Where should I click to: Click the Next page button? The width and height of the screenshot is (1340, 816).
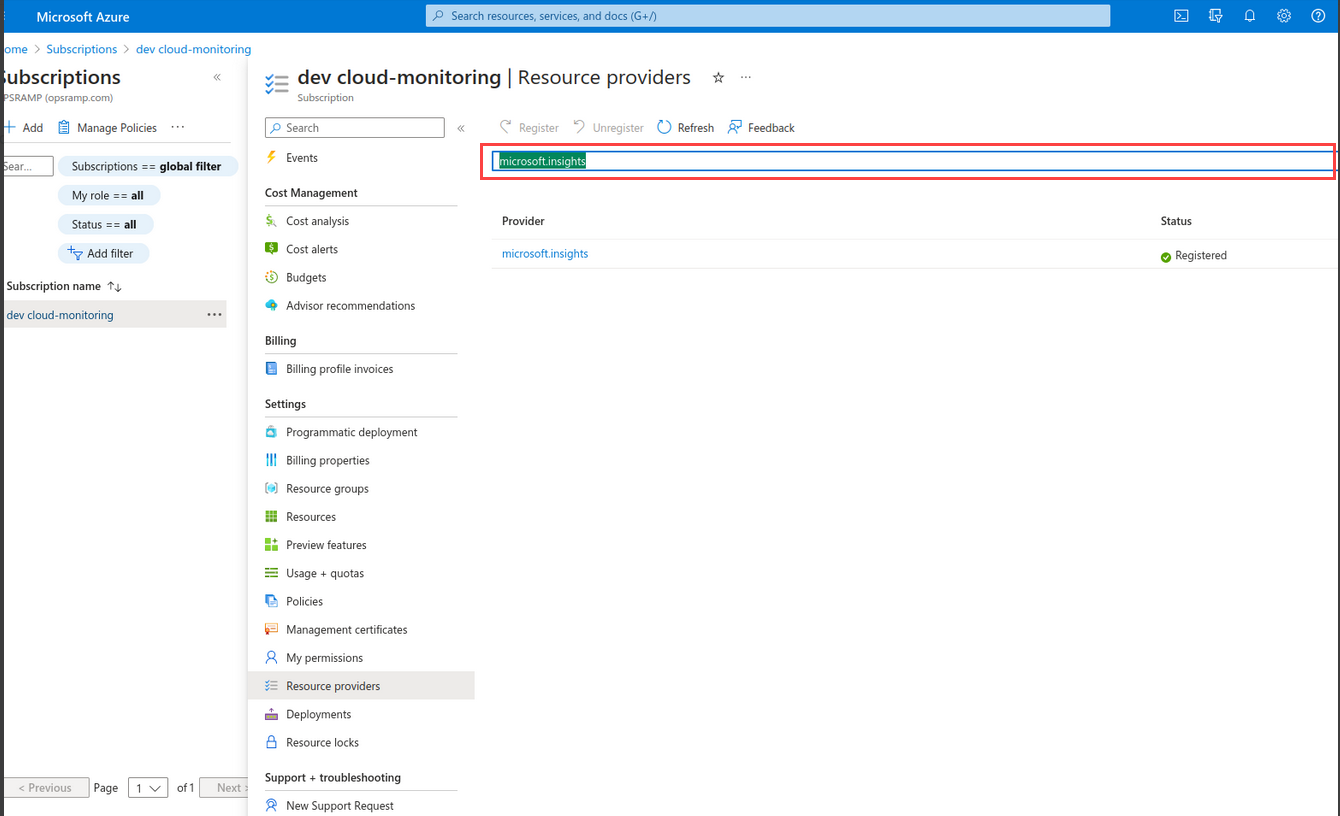(225, 788)
